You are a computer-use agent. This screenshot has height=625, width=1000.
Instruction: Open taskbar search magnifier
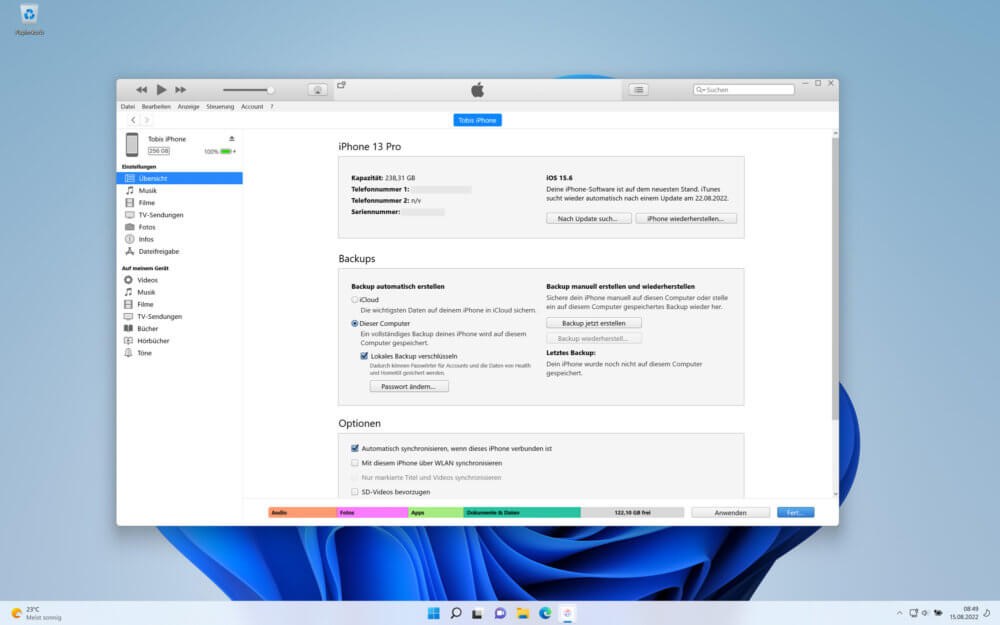pos(455,613)
